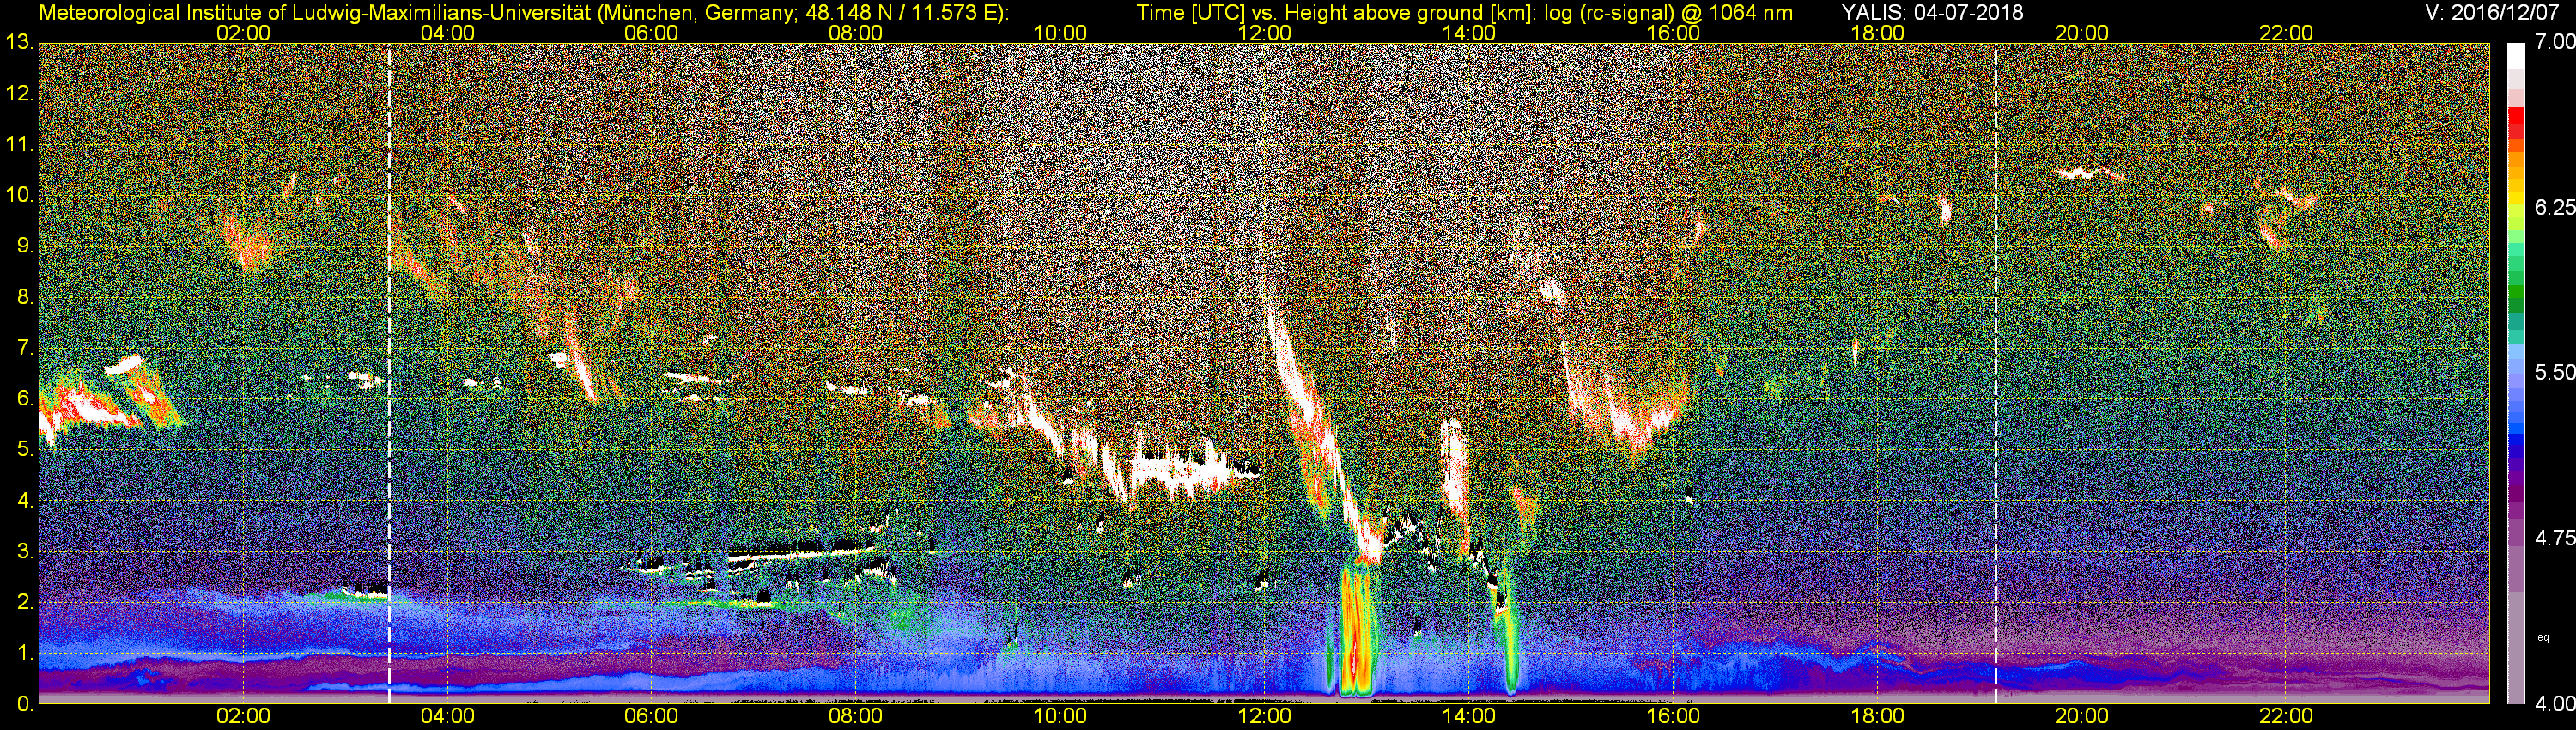The height and width of the screenshot is (730, 2576).
Task: Click the "0." height axis label
Action: coord(24,704)
